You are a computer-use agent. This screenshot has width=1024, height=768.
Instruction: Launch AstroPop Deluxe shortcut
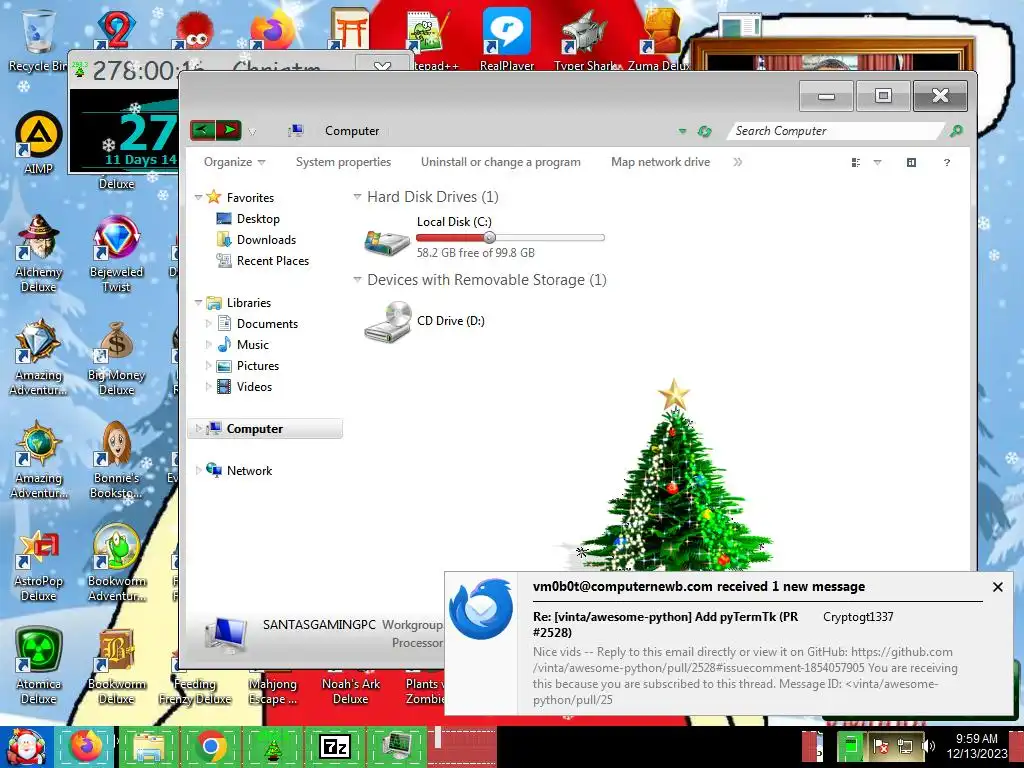(39, 564)
